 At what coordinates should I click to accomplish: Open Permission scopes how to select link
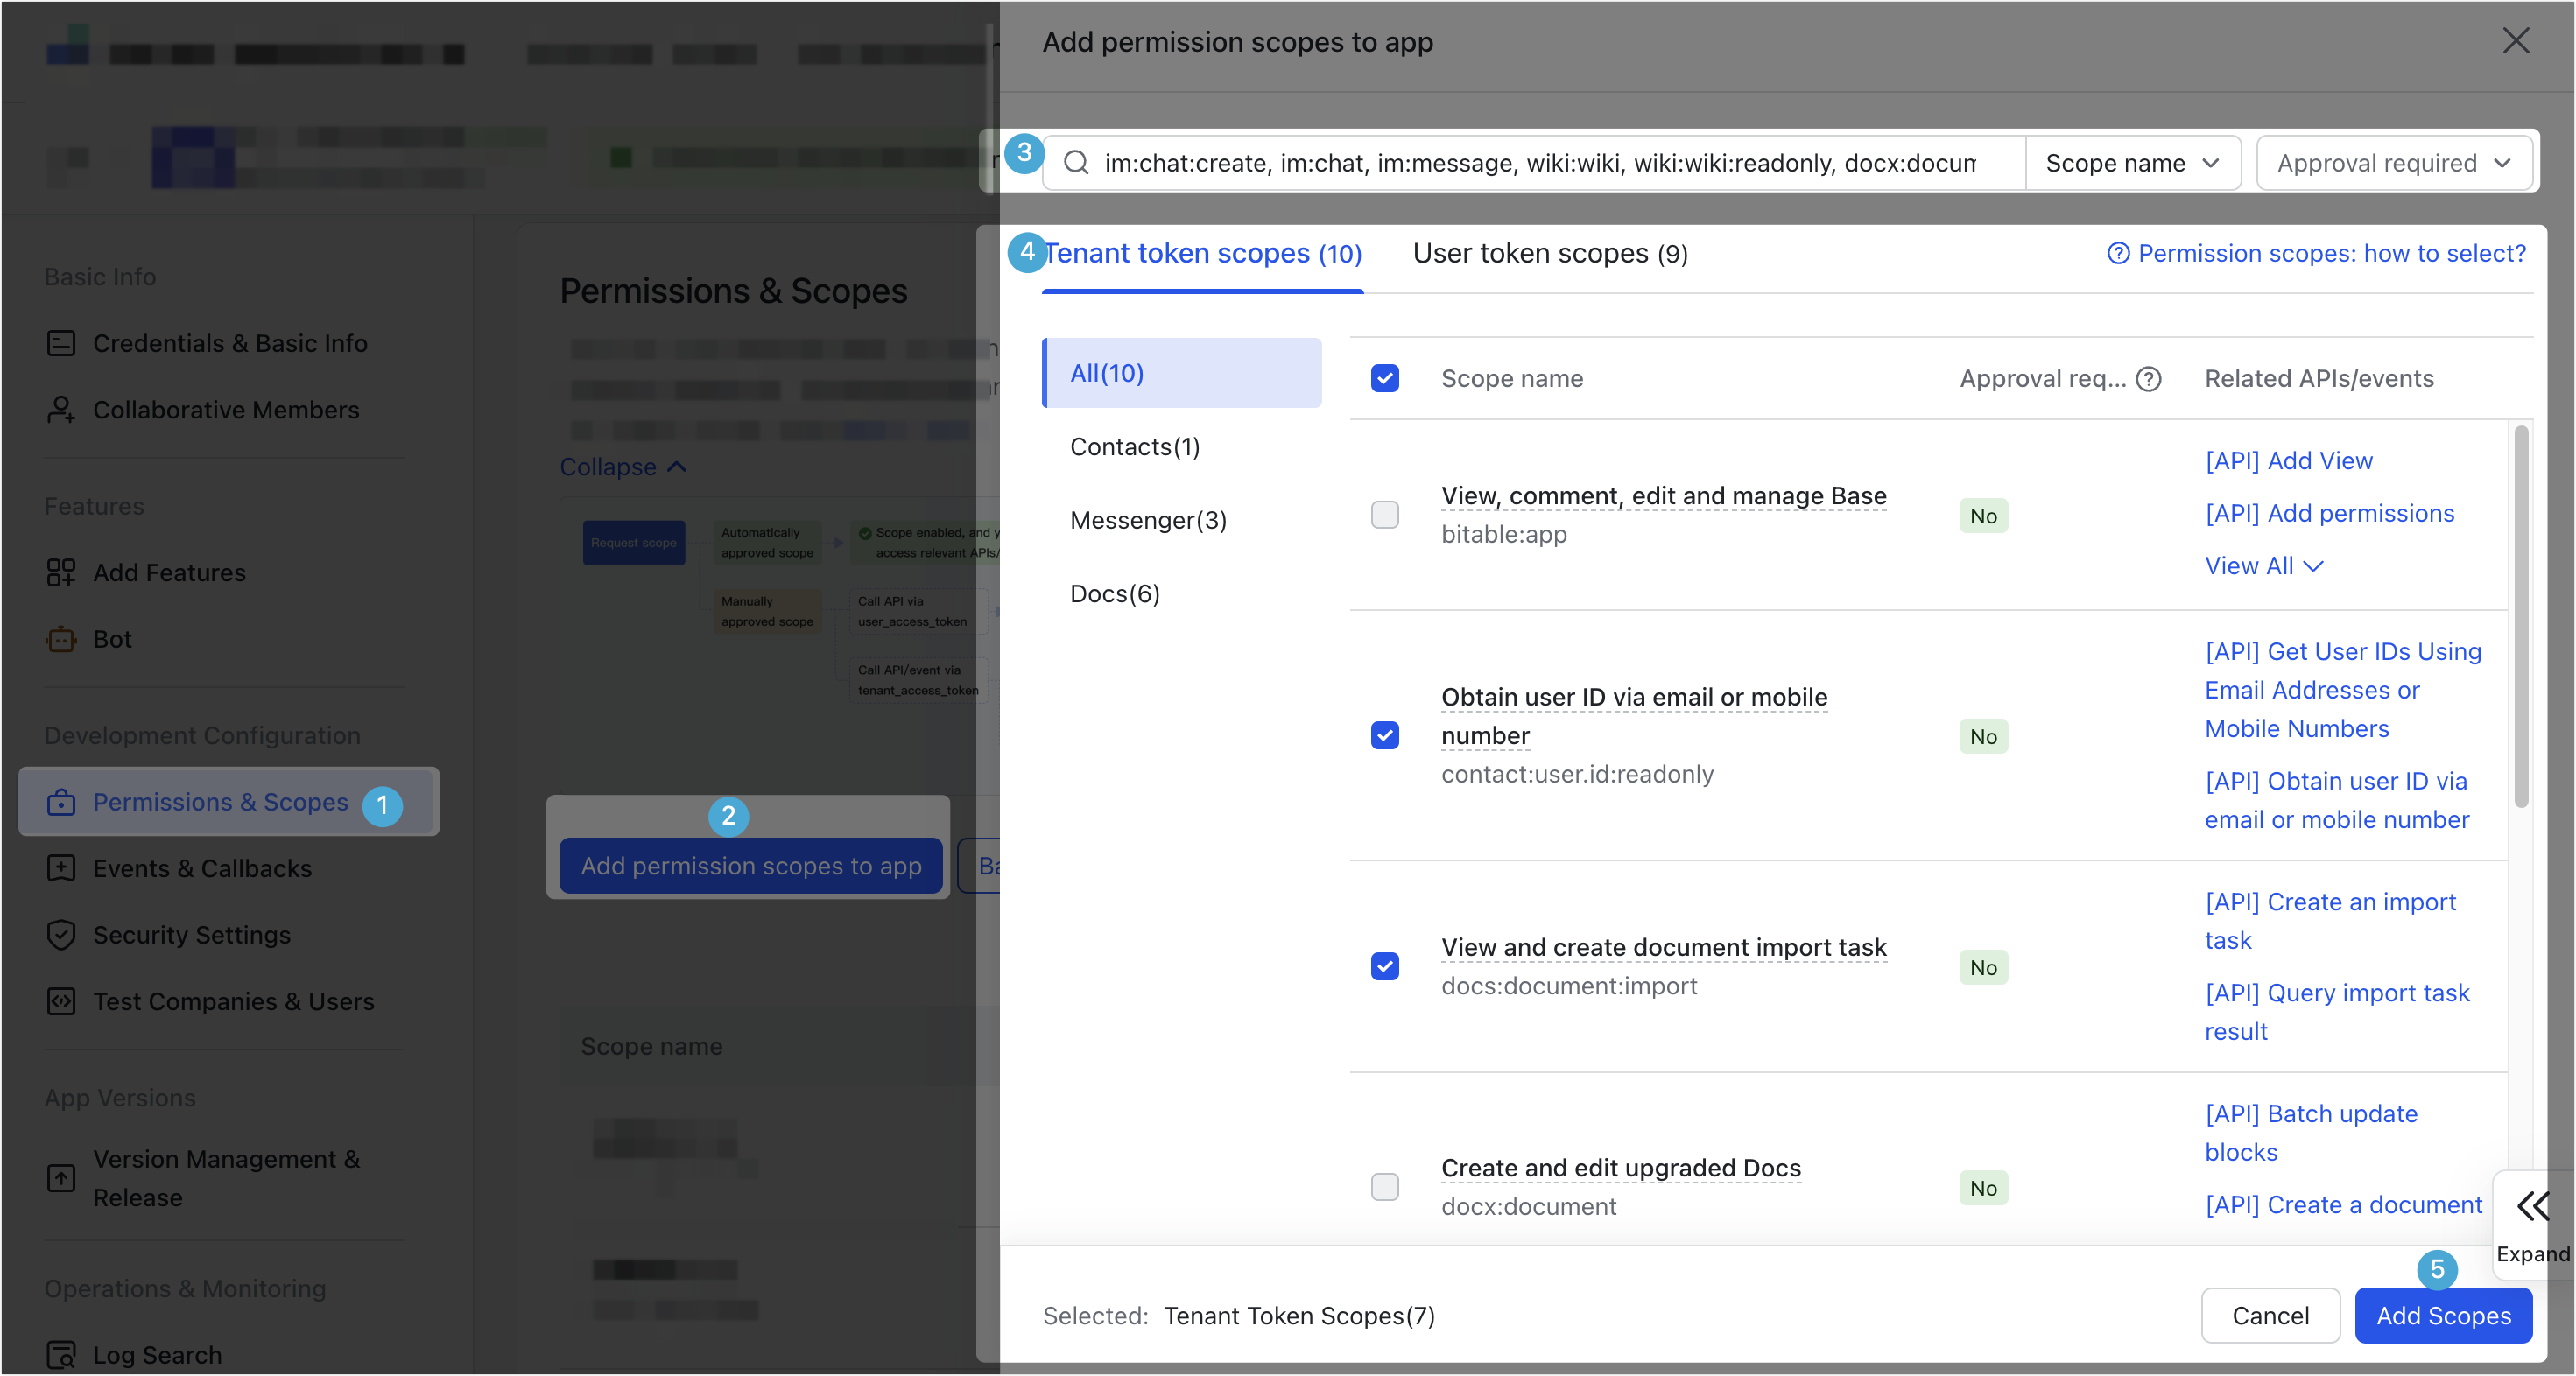[x=2316, y=254]
